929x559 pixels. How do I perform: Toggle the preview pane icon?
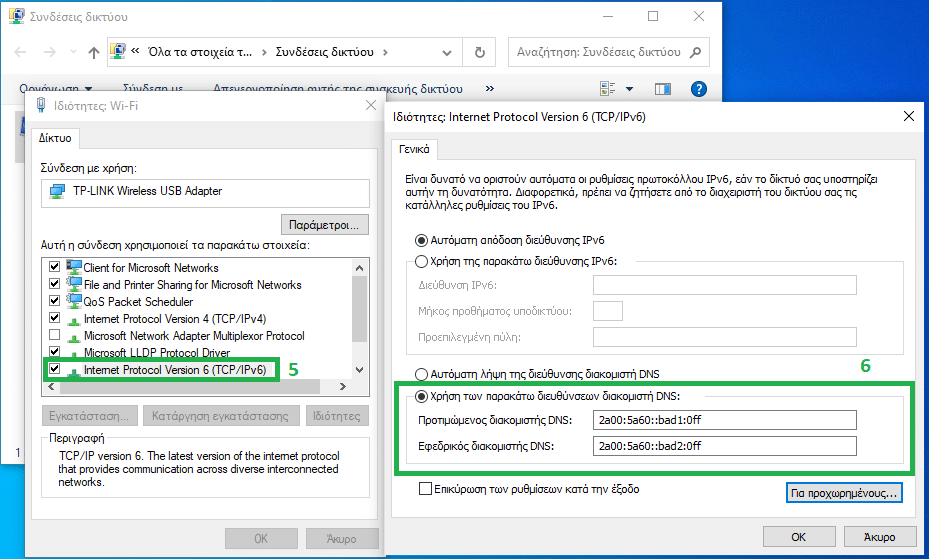(662, 89)
